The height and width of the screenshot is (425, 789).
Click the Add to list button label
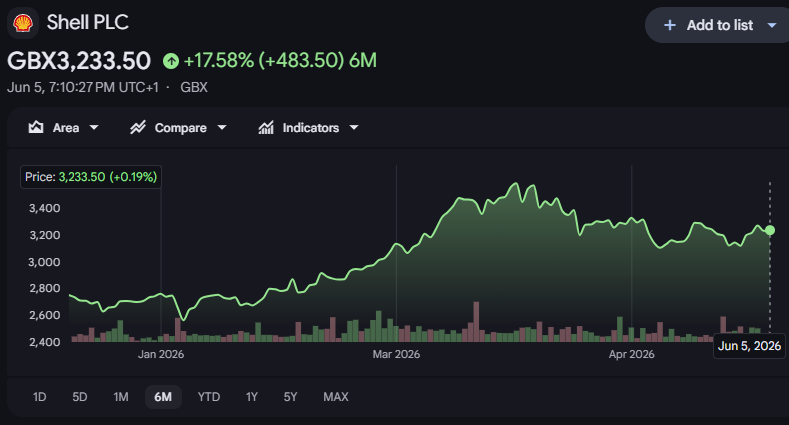click(720, 25)
